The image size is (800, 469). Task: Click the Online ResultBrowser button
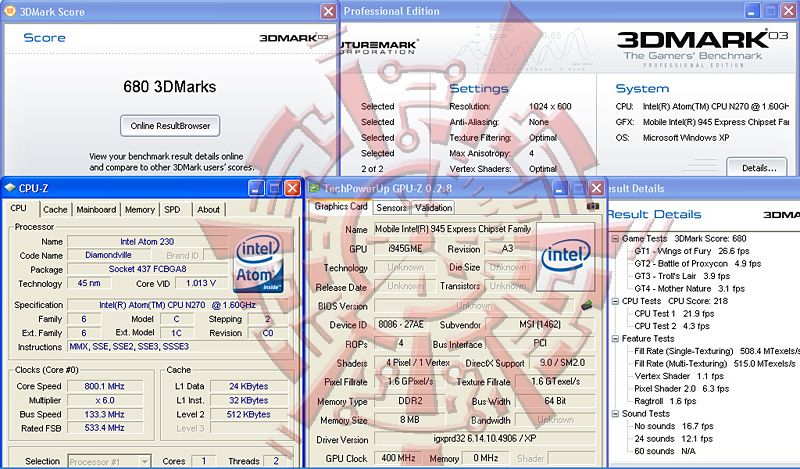click(170, 126)
